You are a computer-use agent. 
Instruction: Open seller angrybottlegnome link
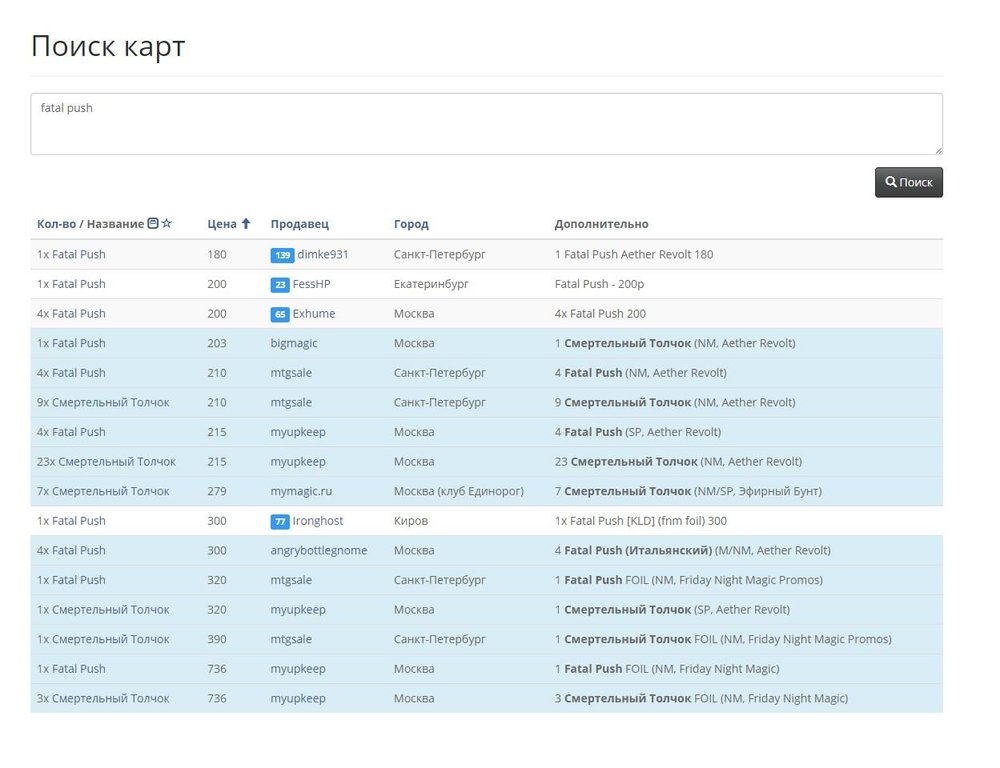click(318, 550)
